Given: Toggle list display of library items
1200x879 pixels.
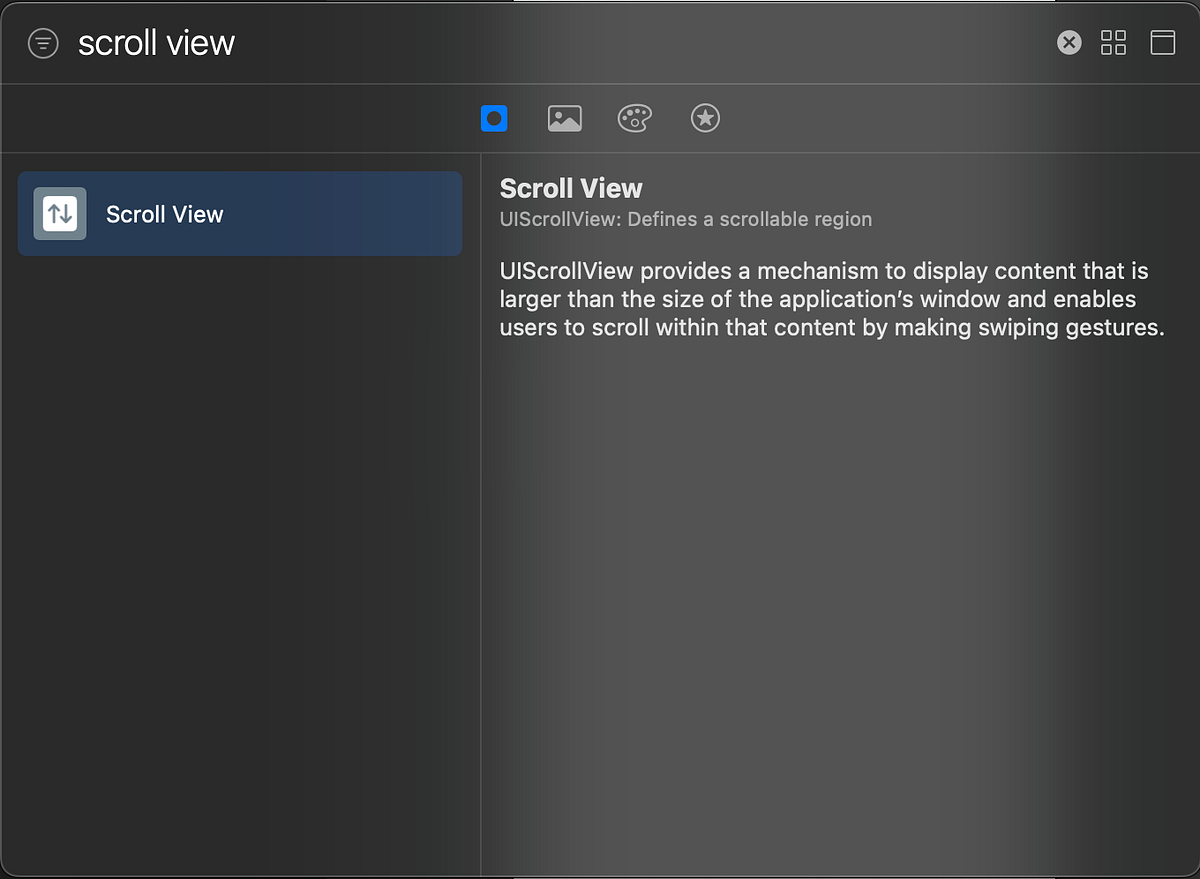Looking at the screenshot, I should [1162, 42].
